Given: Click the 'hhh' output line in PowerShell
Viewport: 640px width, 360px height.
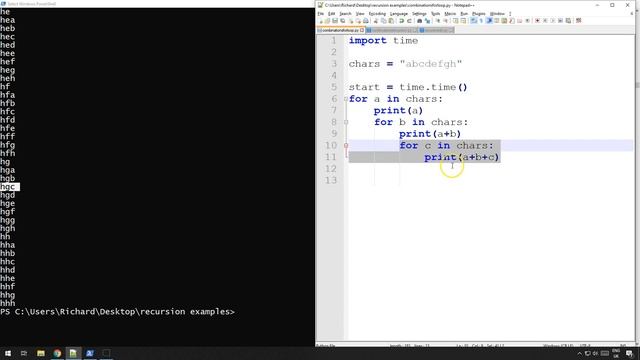Looking at the screenshot, I should click(7, 303).
